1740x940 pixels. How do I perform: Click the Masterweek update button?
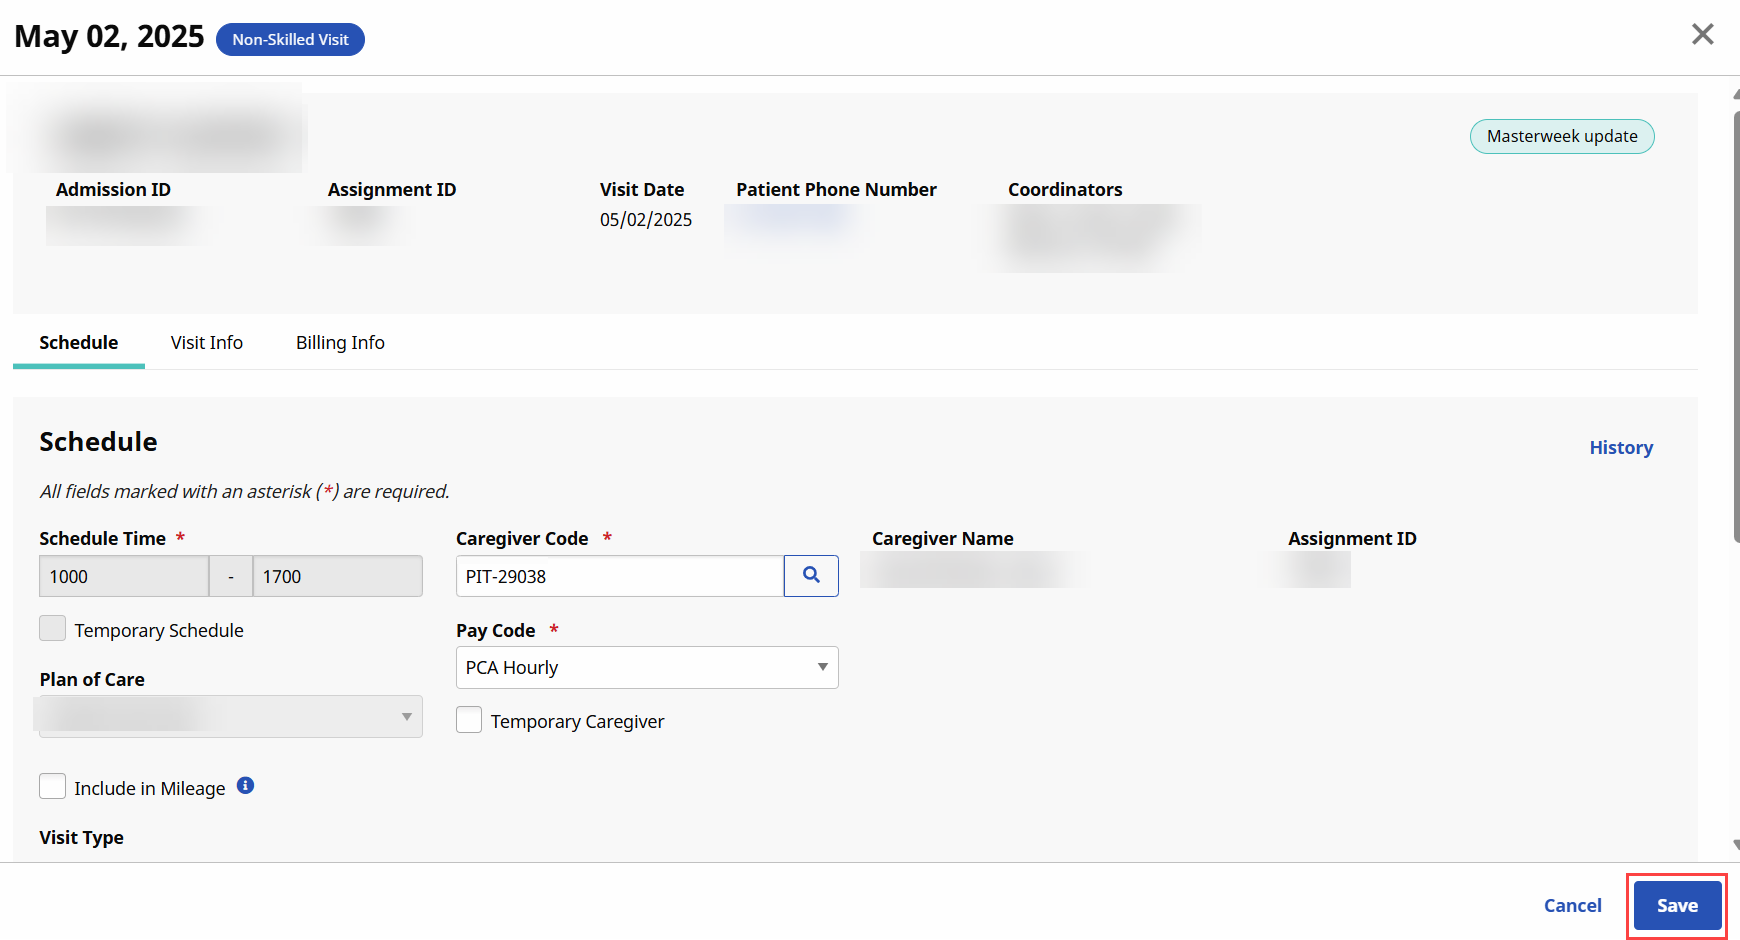pos(1561,137)
